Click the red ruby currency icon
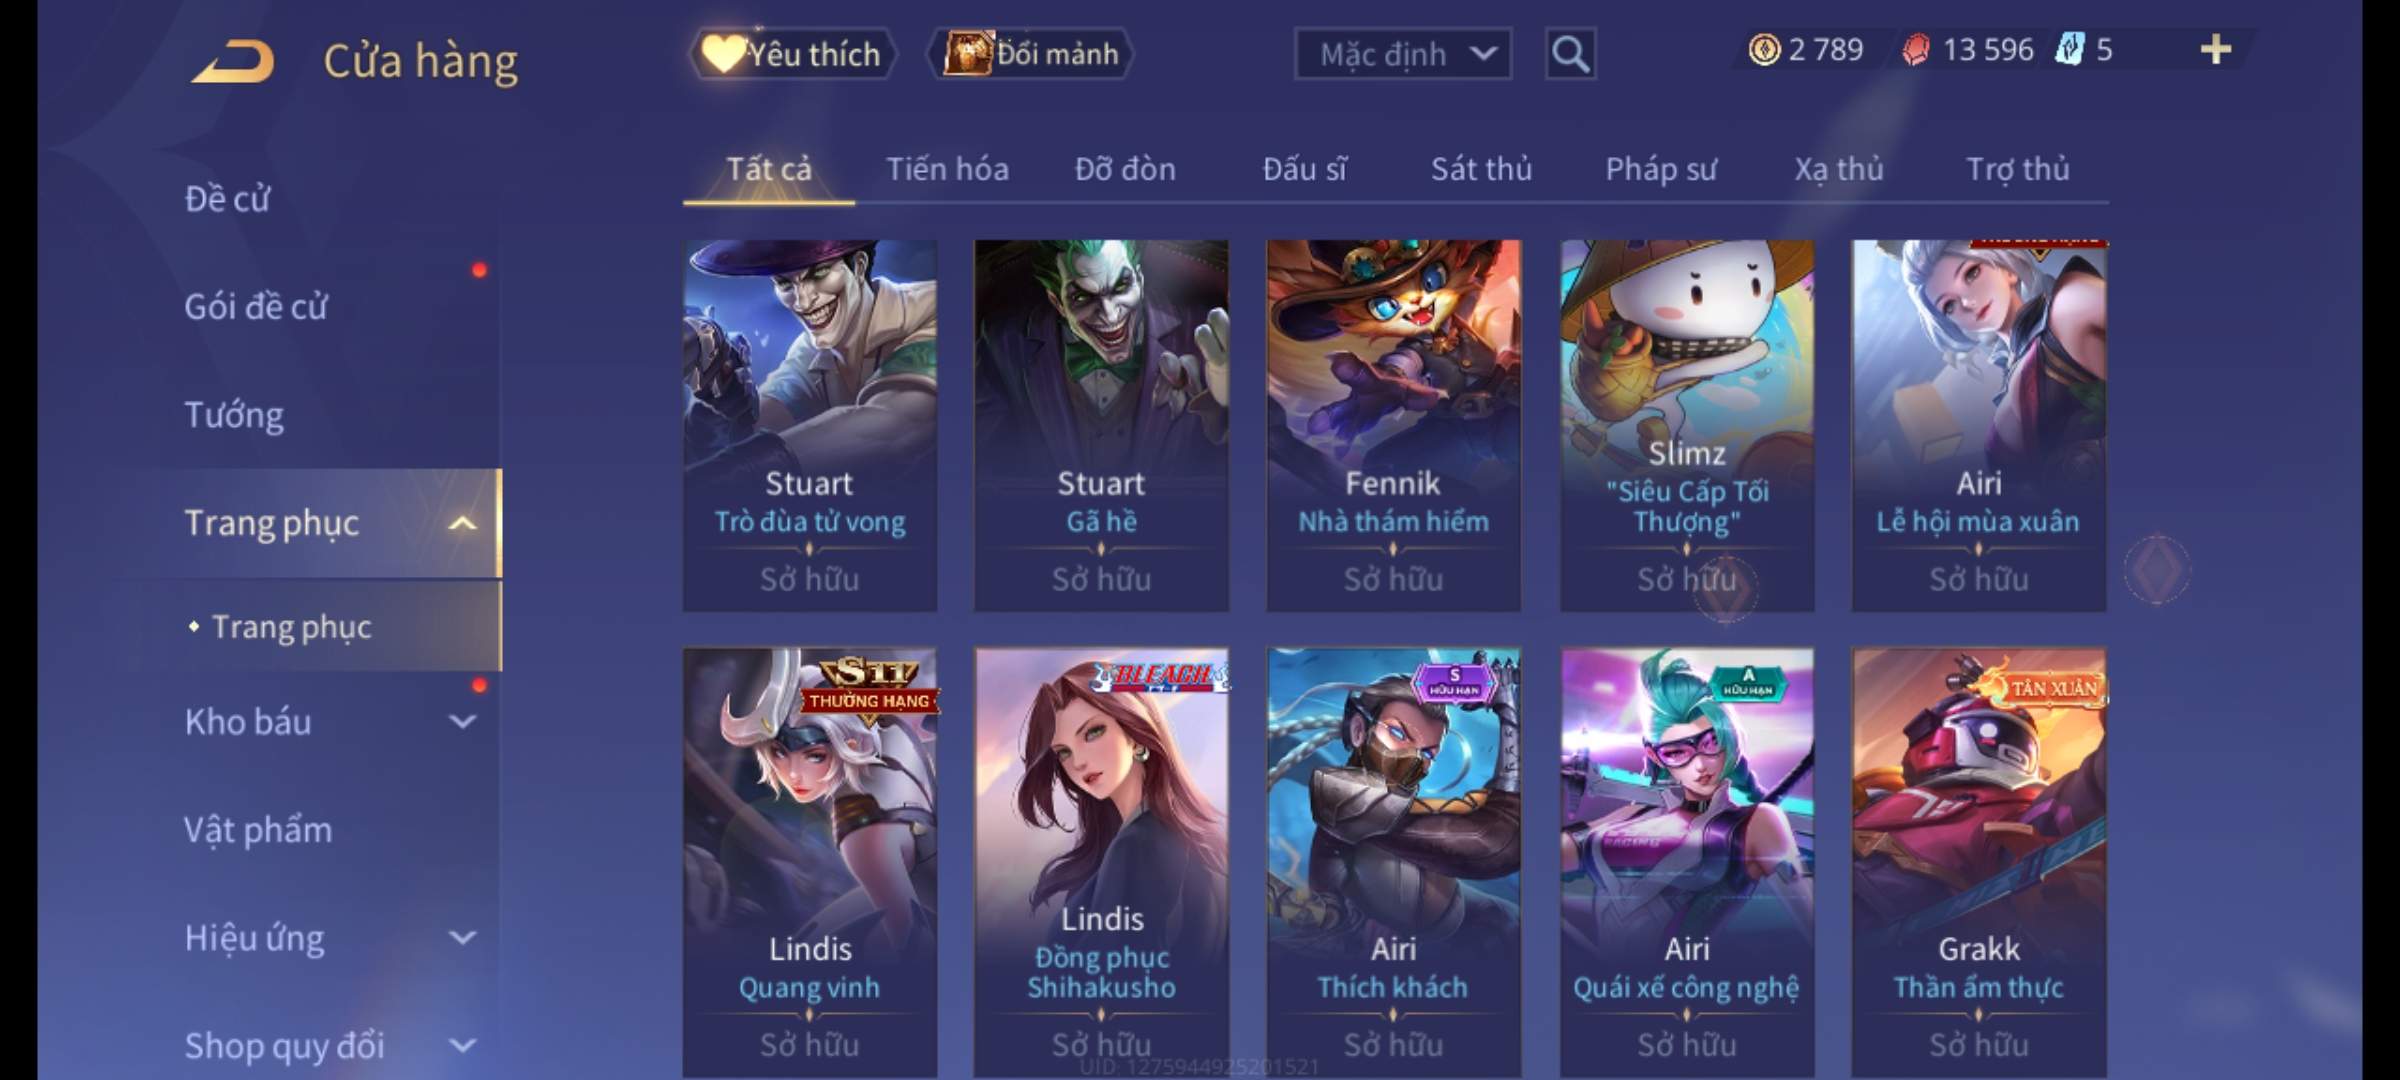 tap(1916, 50)
